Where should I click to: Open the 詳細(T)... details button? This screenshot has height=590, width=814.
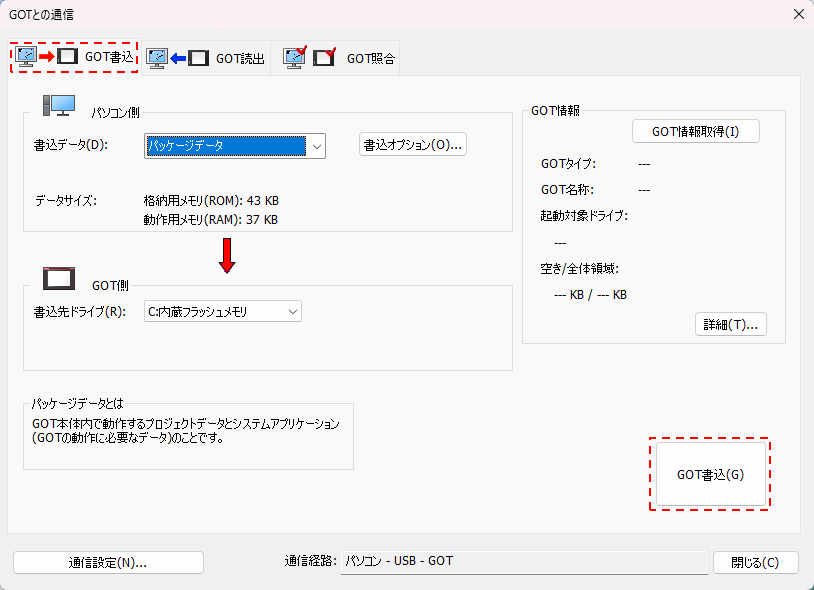[x=730, y=324]
